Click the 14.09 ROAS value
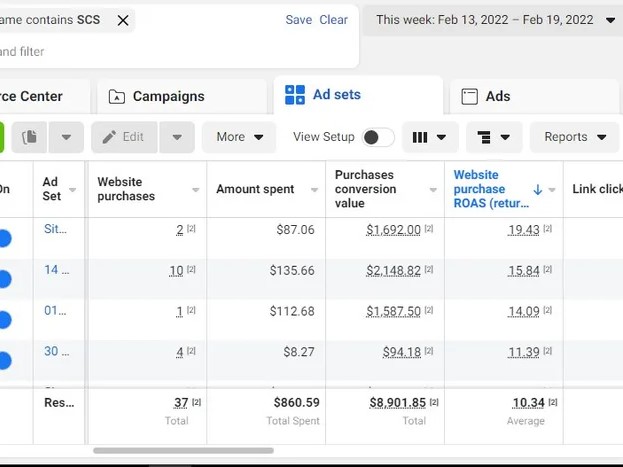The height and width of the screenshot is (467, 623). click(524, 311)
